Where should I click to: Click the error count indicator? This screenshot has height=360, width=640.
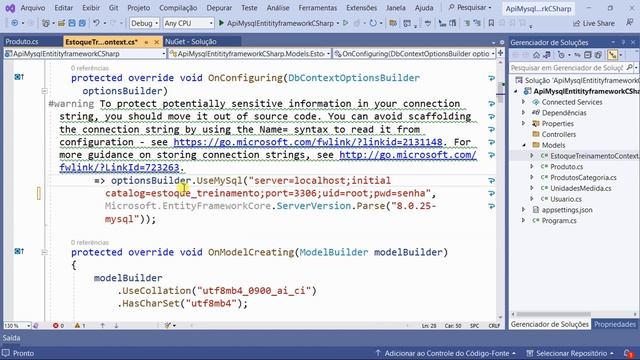pos(58,326)
